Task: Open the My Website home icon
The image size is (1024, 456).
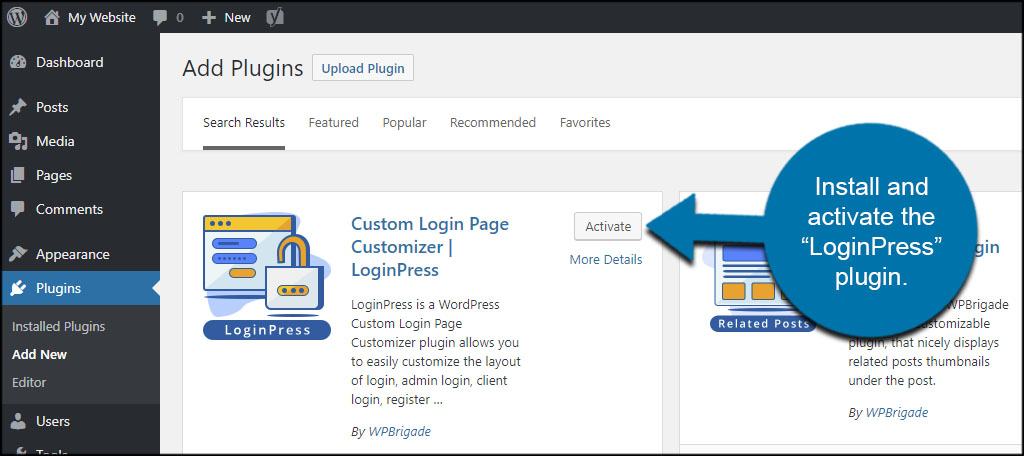Action: click(x=52, y=17)
